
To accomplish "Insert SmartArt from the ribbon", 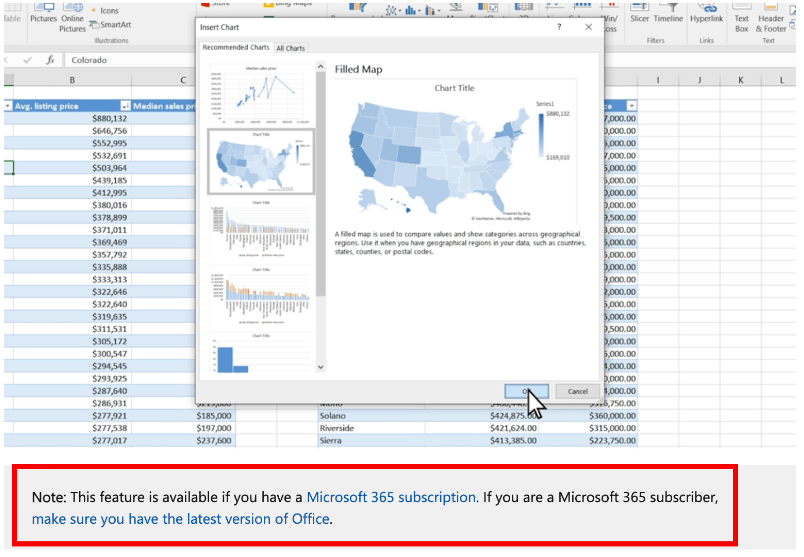I will click(110, 25).
